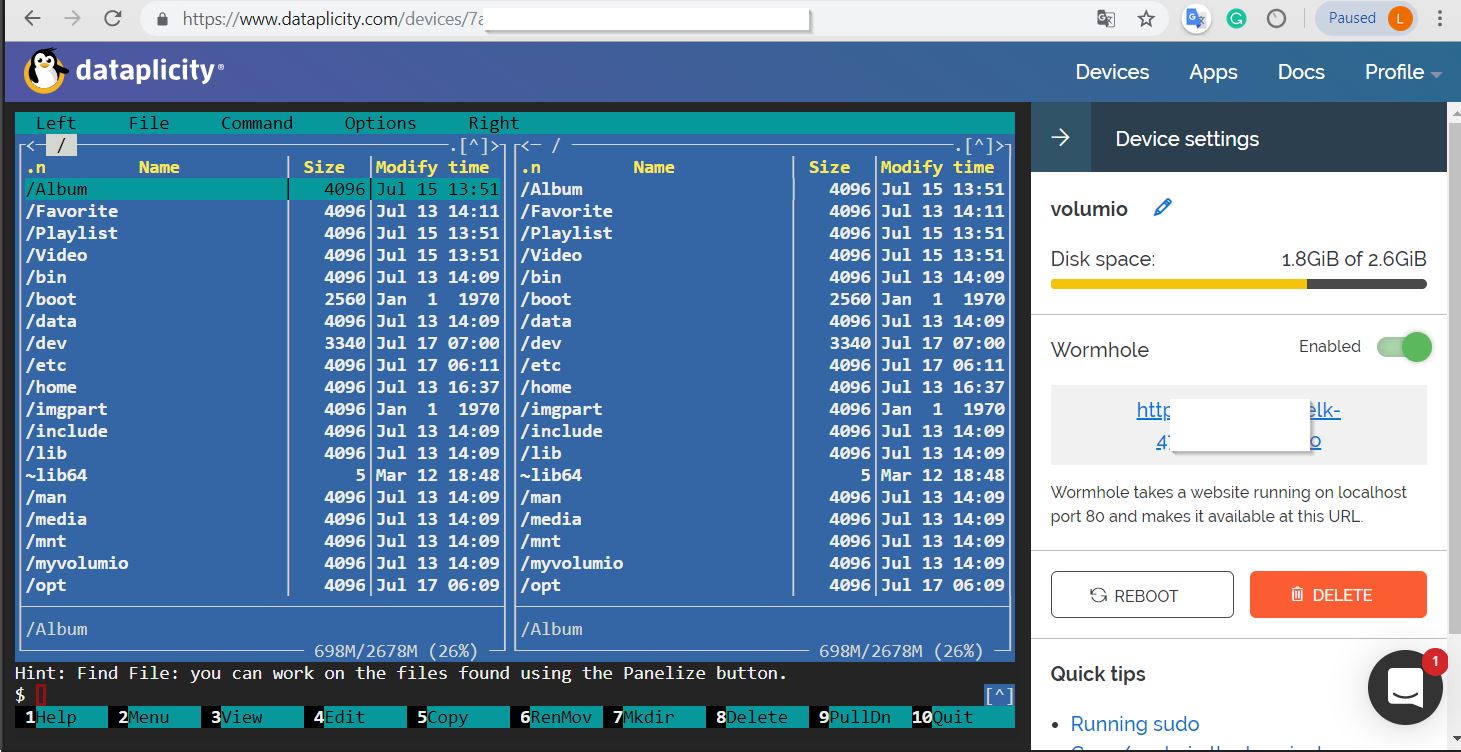Open the Wormhole URL link
This screenshot has height=752, width=1461.
click(1238, 425)
